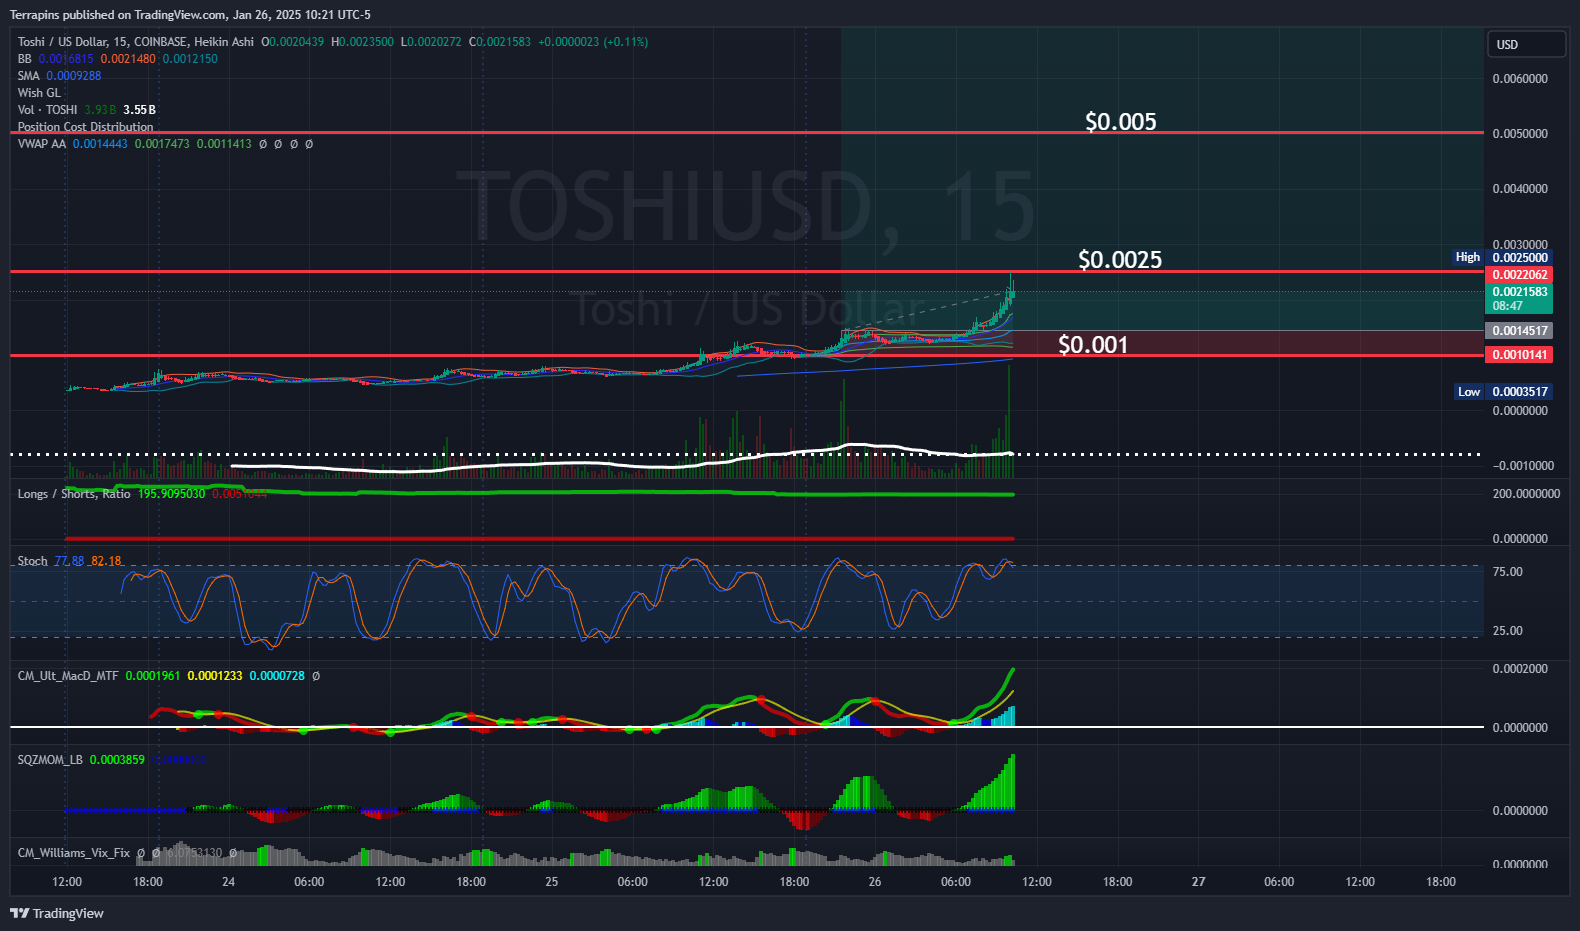The image size is (1580, 931).
Task: Click the $0.005 price target annotation
Action: 1120,122
